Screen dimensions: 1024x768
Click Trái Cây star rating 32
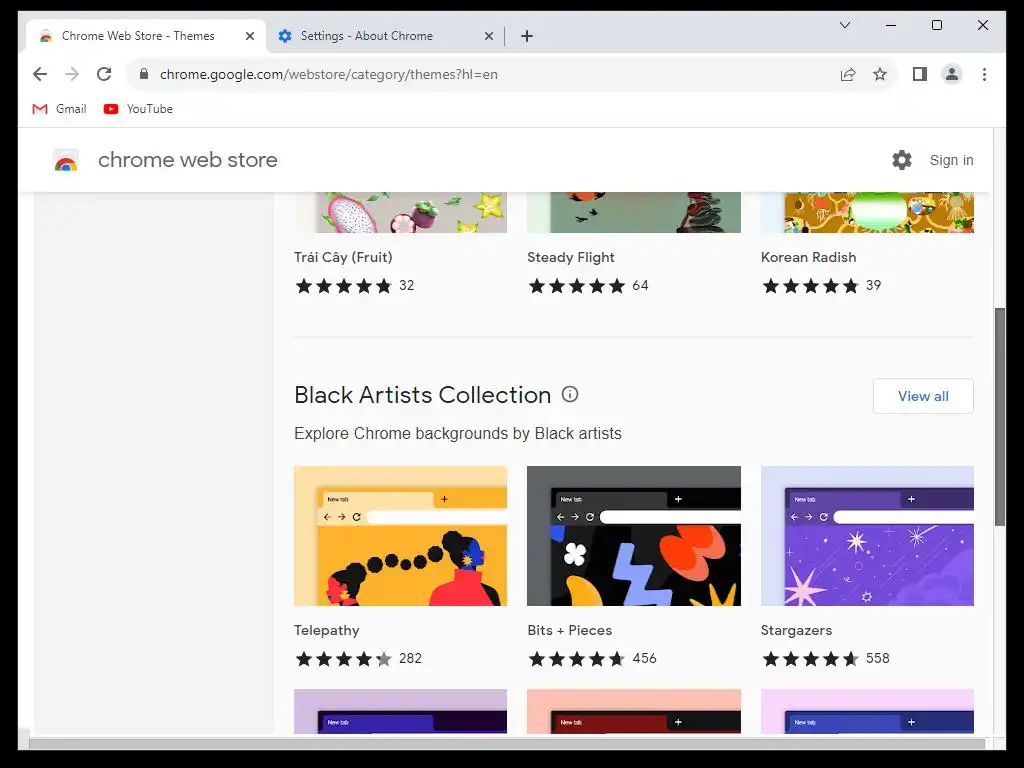pos(355,285)
